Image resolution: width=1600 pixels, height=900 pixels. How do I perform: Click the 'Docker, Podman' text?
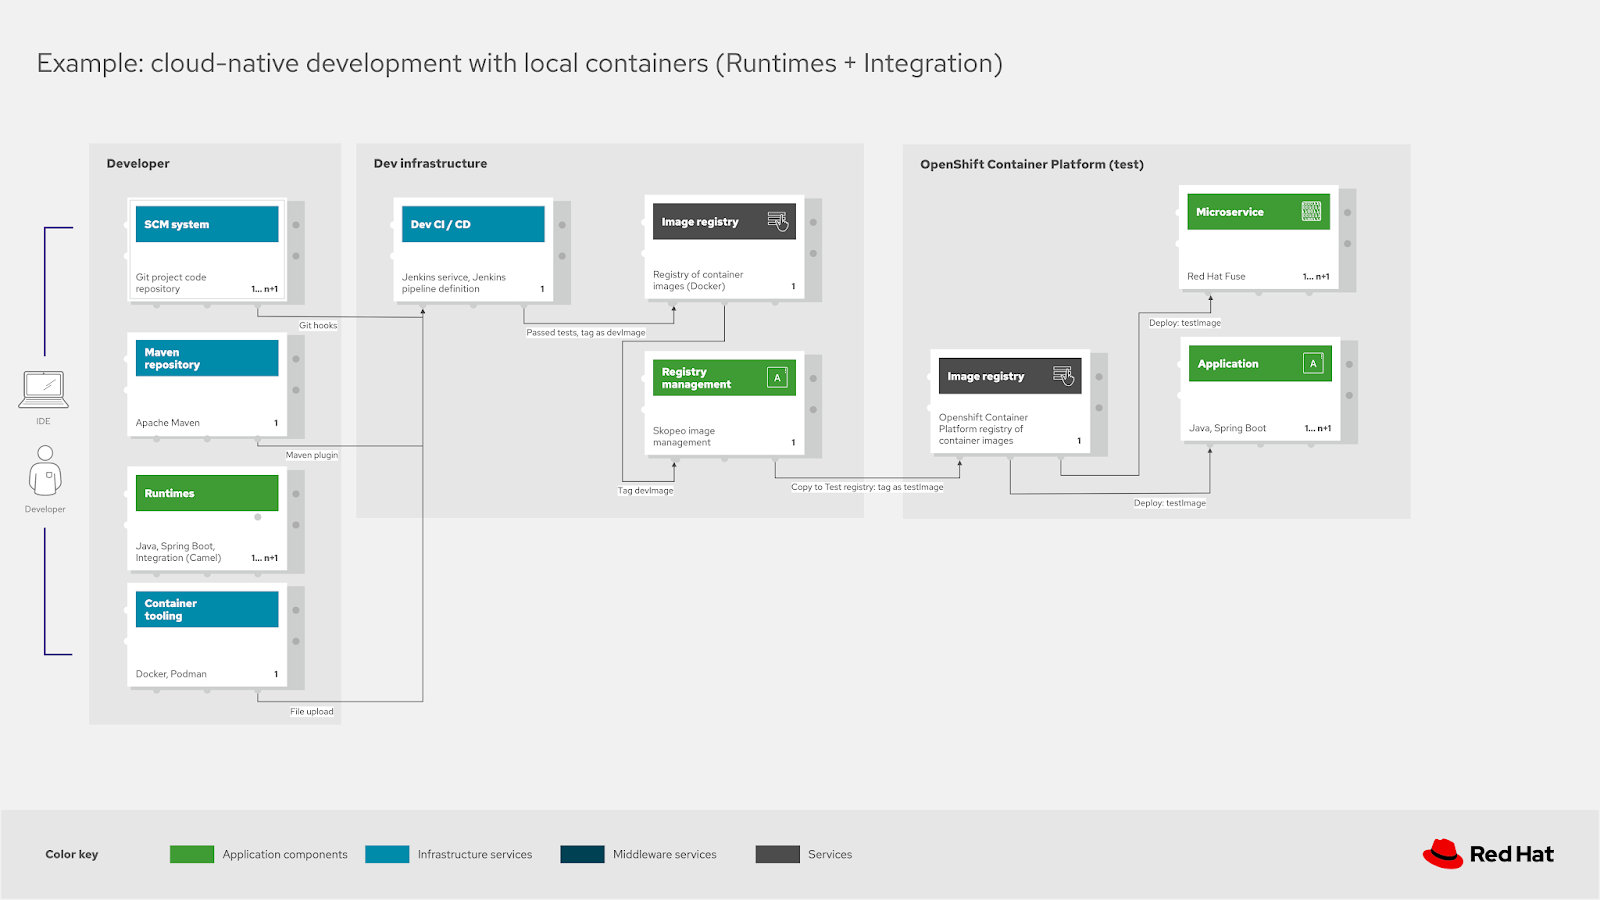[x=171, y=674]
